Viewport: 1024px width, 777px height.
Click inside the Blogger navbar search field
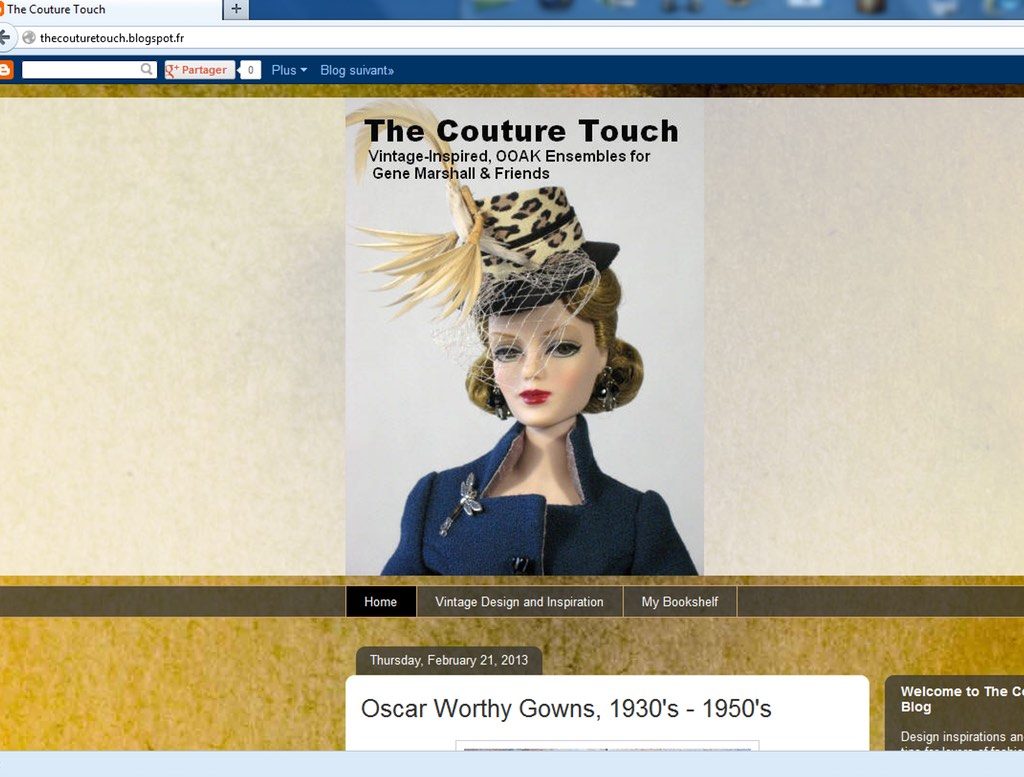click(x=80, y=70)
